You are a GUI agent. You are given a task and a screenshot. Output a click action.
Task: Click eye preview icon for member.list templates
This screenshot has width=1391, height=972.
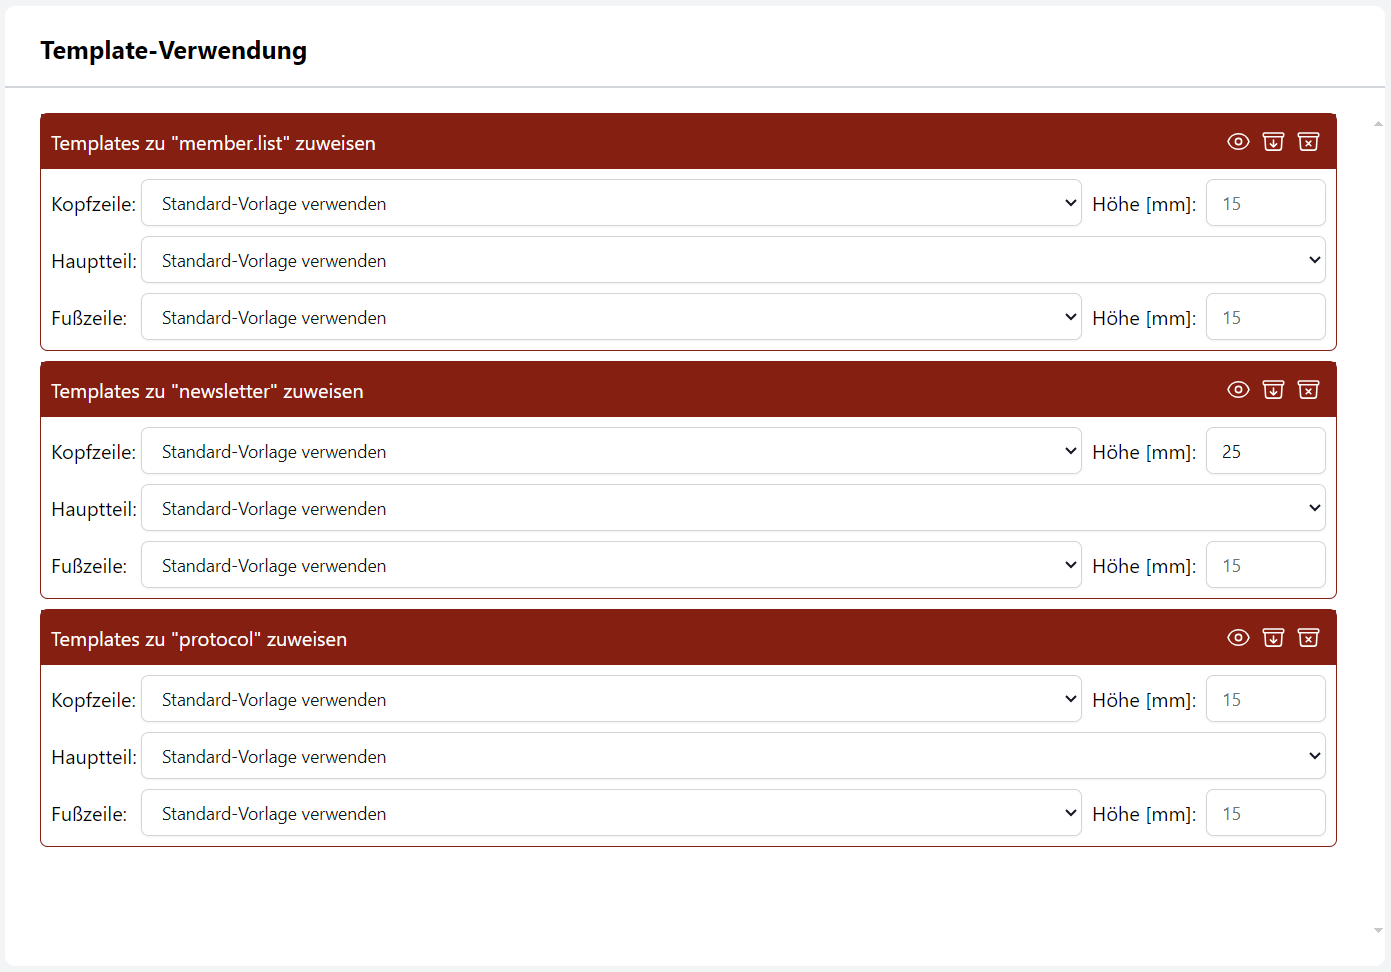click(1238, 142)
